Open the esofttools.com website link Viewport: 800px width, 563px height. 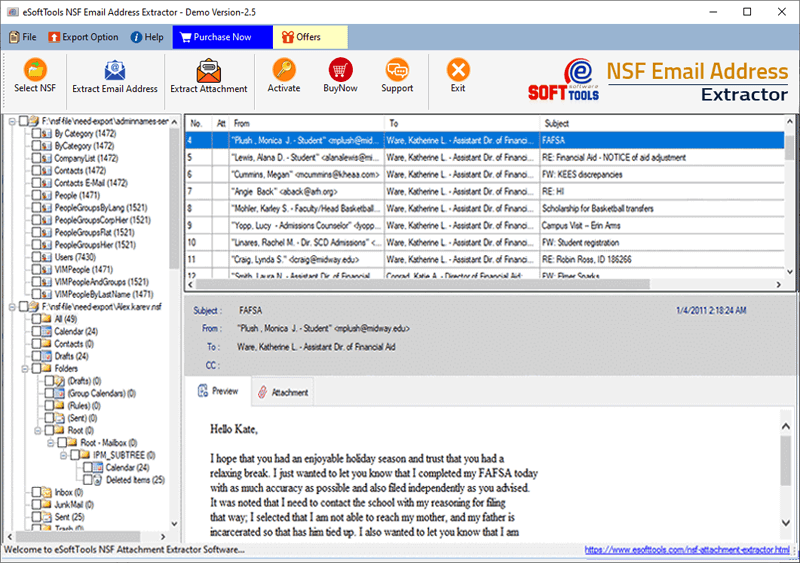pyautogui.click(x=690, y=550)
